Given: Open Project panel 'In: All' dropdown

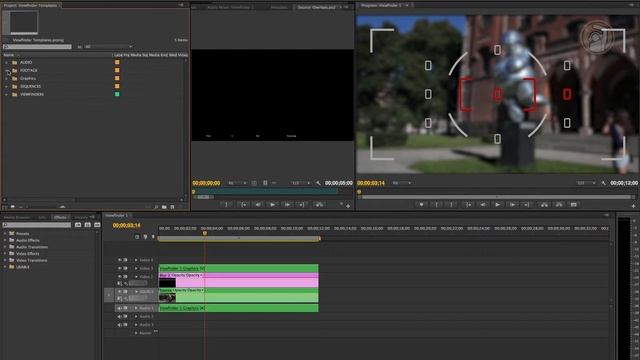Looking at the screenshot, I should [x=109, y=47].
